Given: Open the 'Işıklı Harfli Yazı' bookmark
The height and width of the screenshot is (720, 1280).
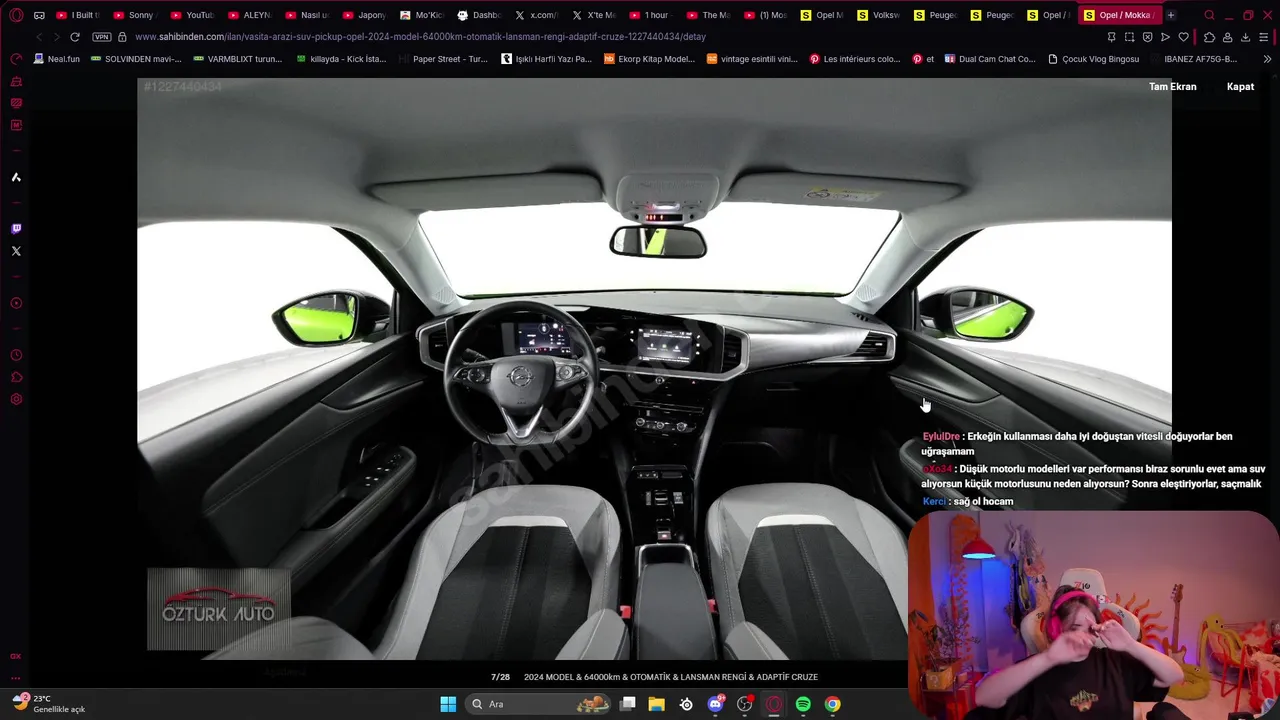Looking at the screenshot, I should coord(545,59).
